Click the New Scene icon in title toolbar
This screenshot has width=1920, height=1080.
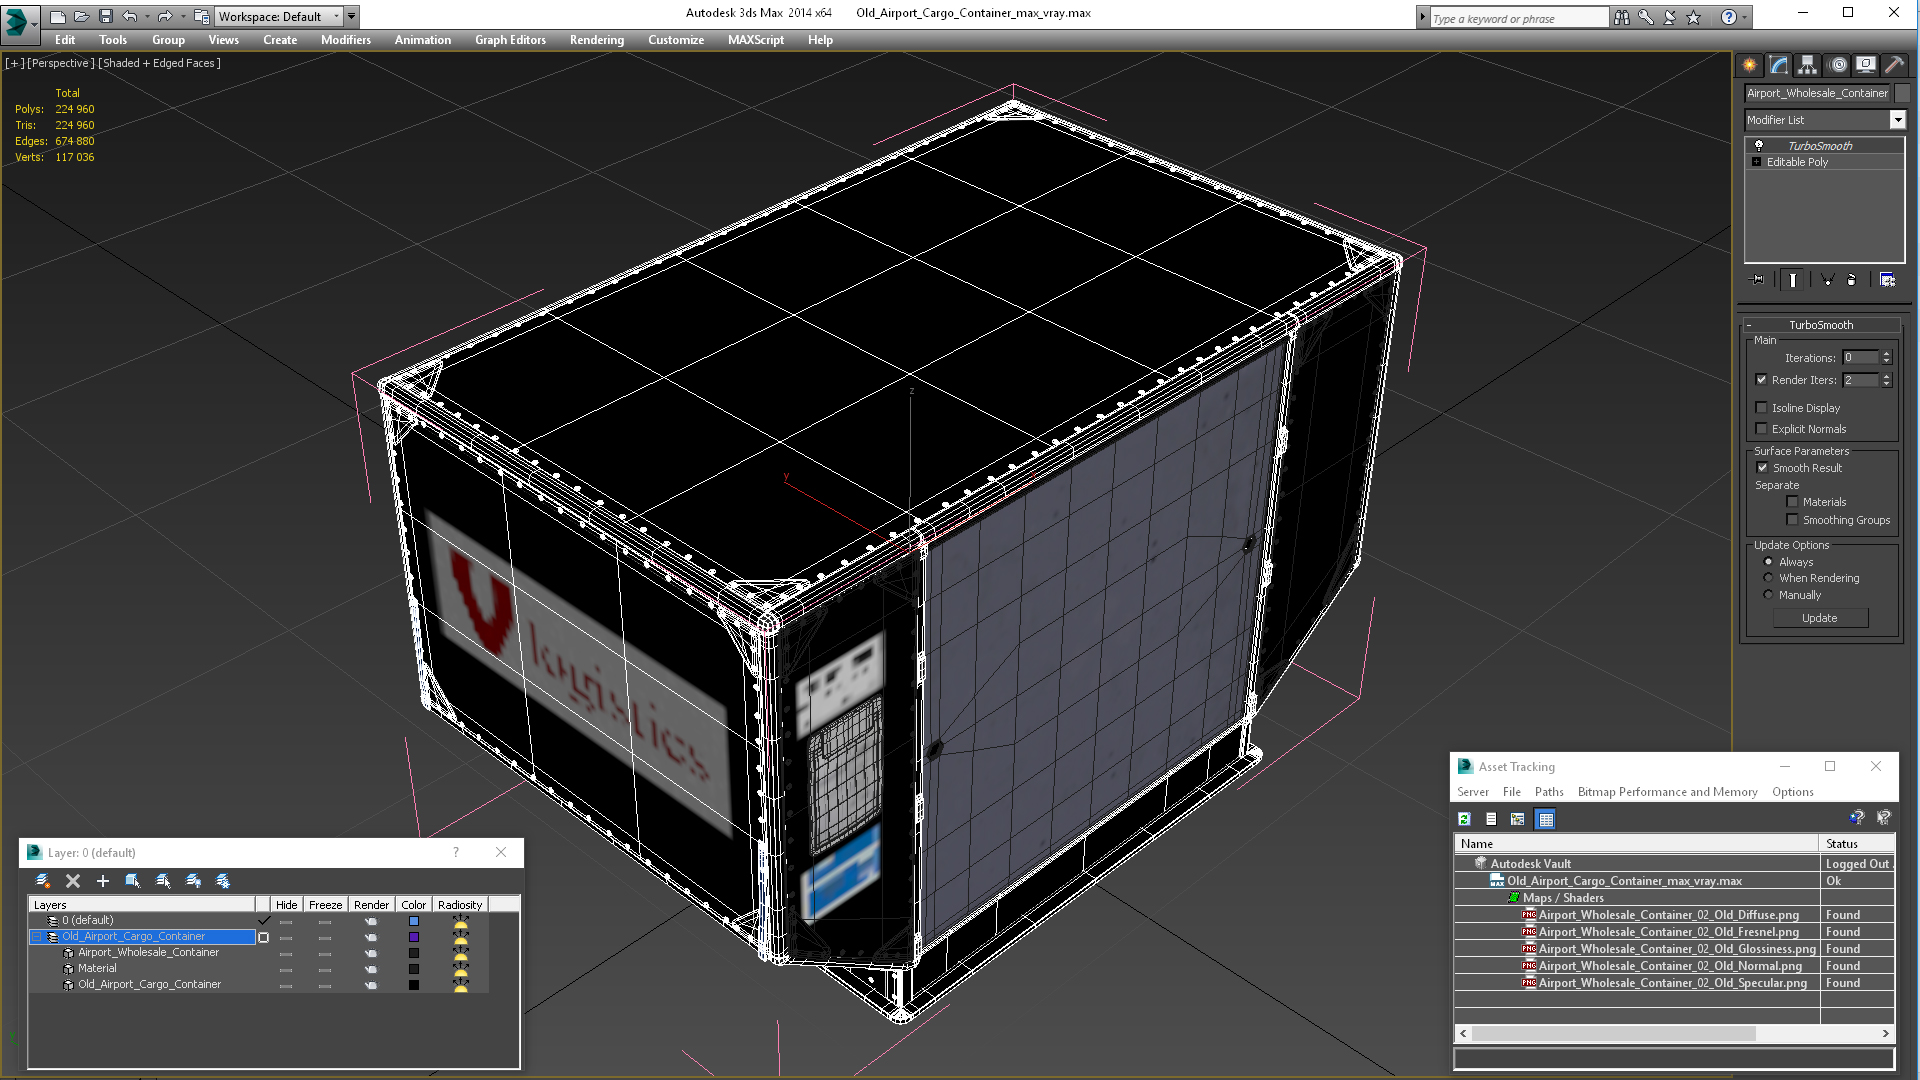coord(58,16)
